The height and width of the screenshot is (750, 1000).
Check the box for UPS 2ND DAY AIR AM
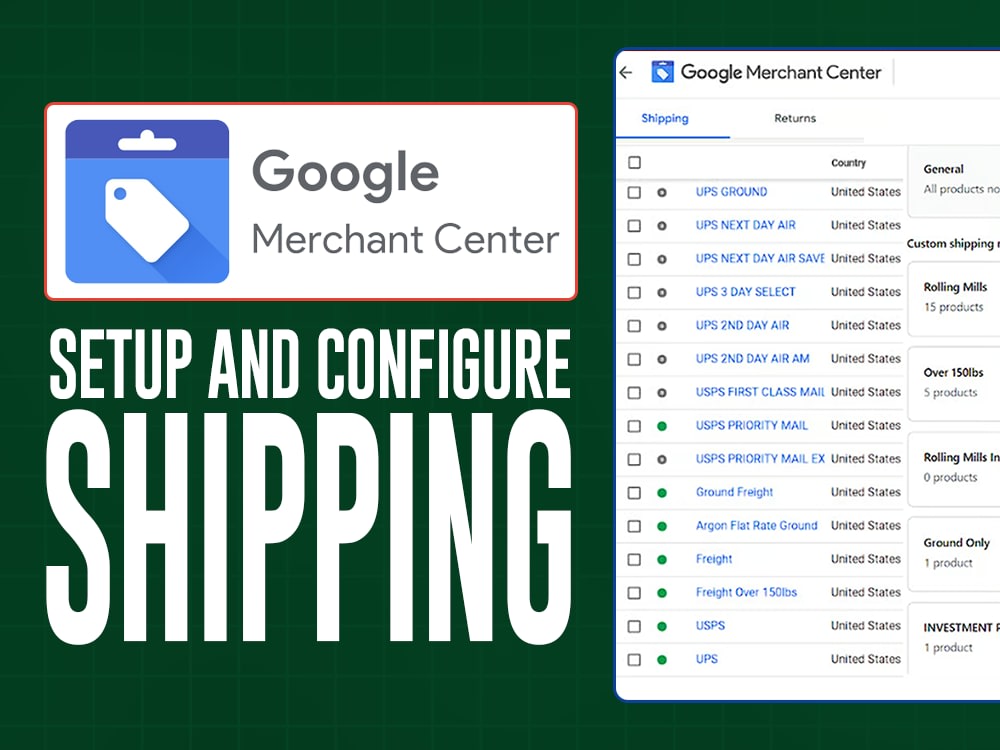[x=635, y=359]
